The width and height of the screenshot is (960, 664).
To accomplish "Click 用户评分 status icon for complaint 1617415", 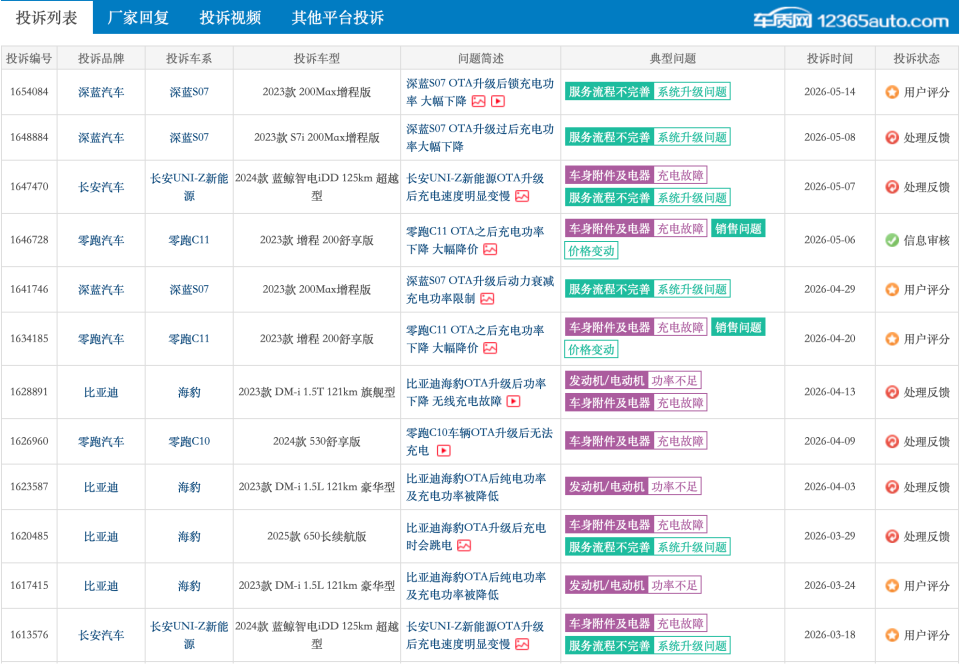I will pyautogui.click(x=892, y=586).
